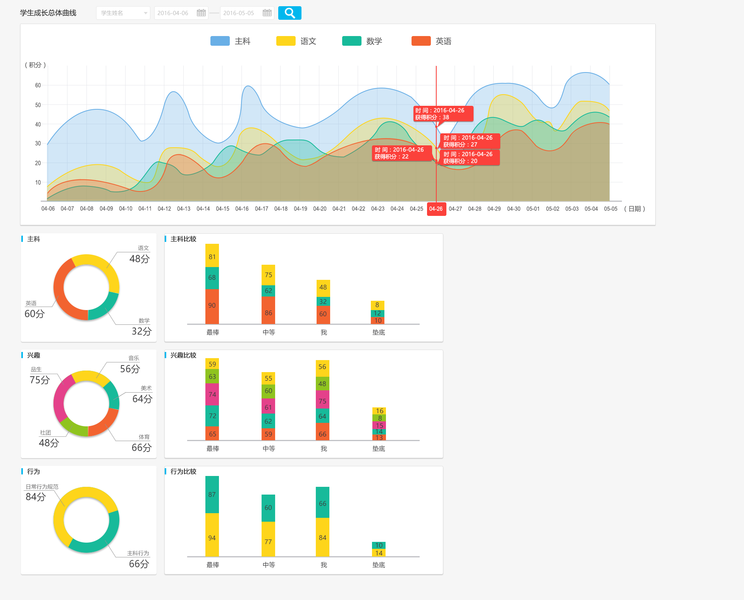Screen dimensions: 744x600
Task: Toggle the 主科 blue legend swatch
Action: click(x=220, y=41)
